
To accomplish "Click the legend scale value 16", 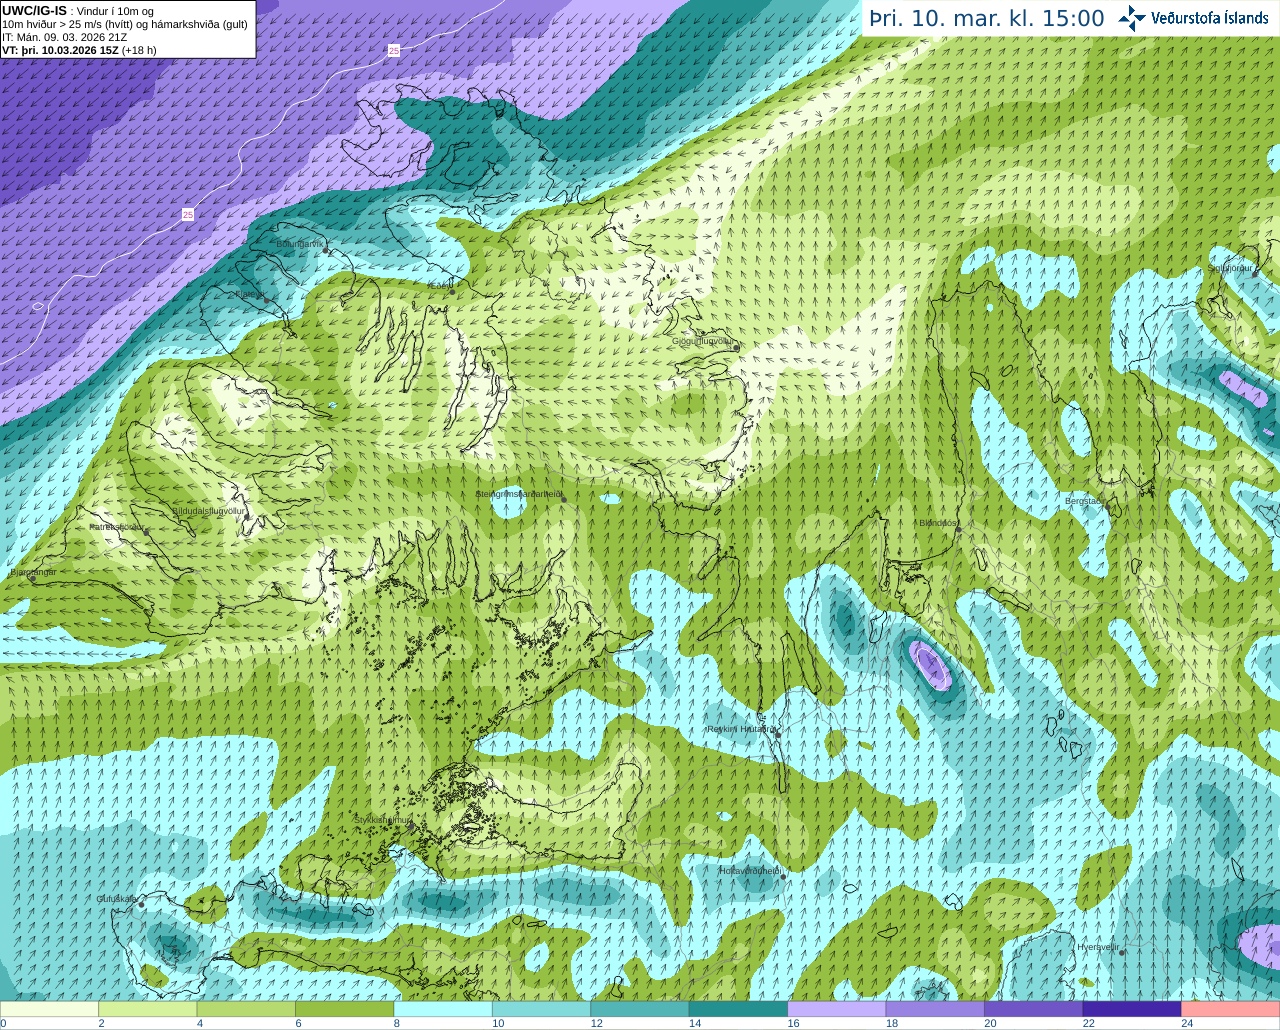I will (793, 1023).
